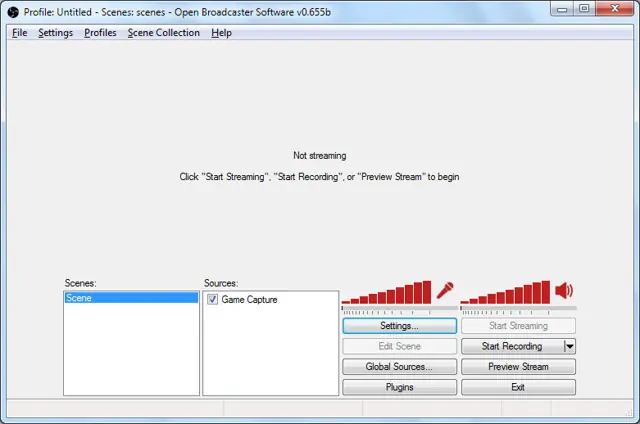The height and width of the screenshot is (424, 640).
Task: Uncheck the Game Capture source checkbox
Action: point(212,299)
